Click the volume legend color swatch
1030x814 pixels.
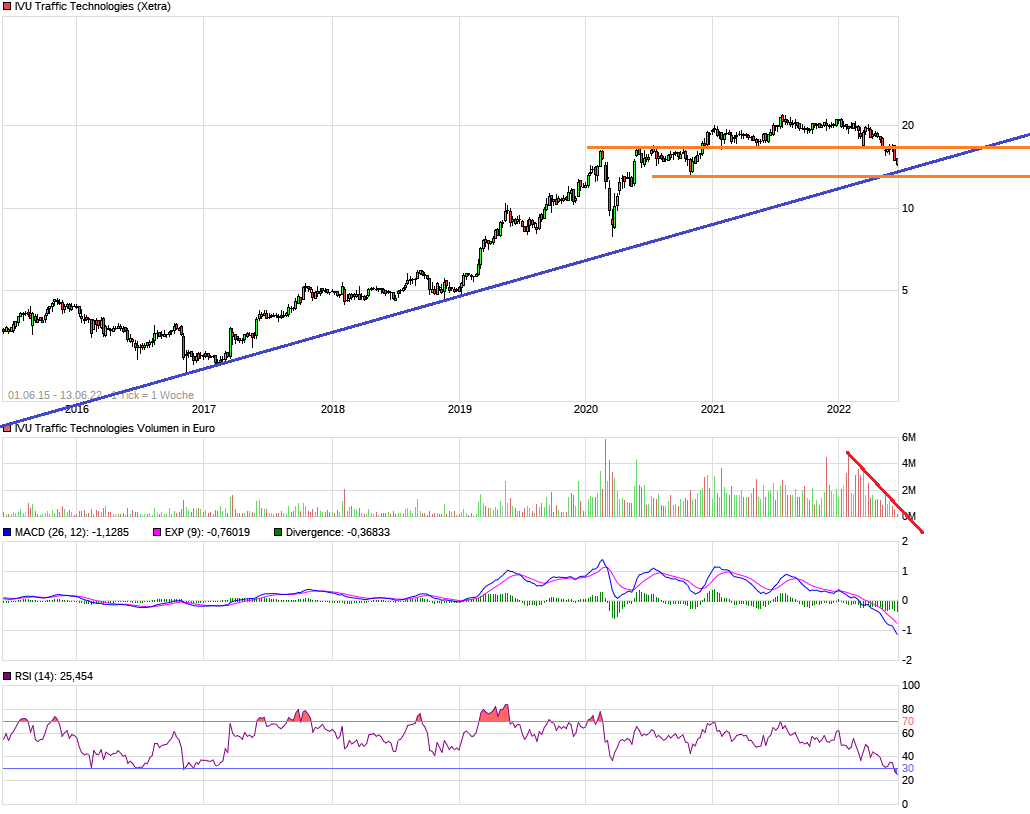click(7, 428)
